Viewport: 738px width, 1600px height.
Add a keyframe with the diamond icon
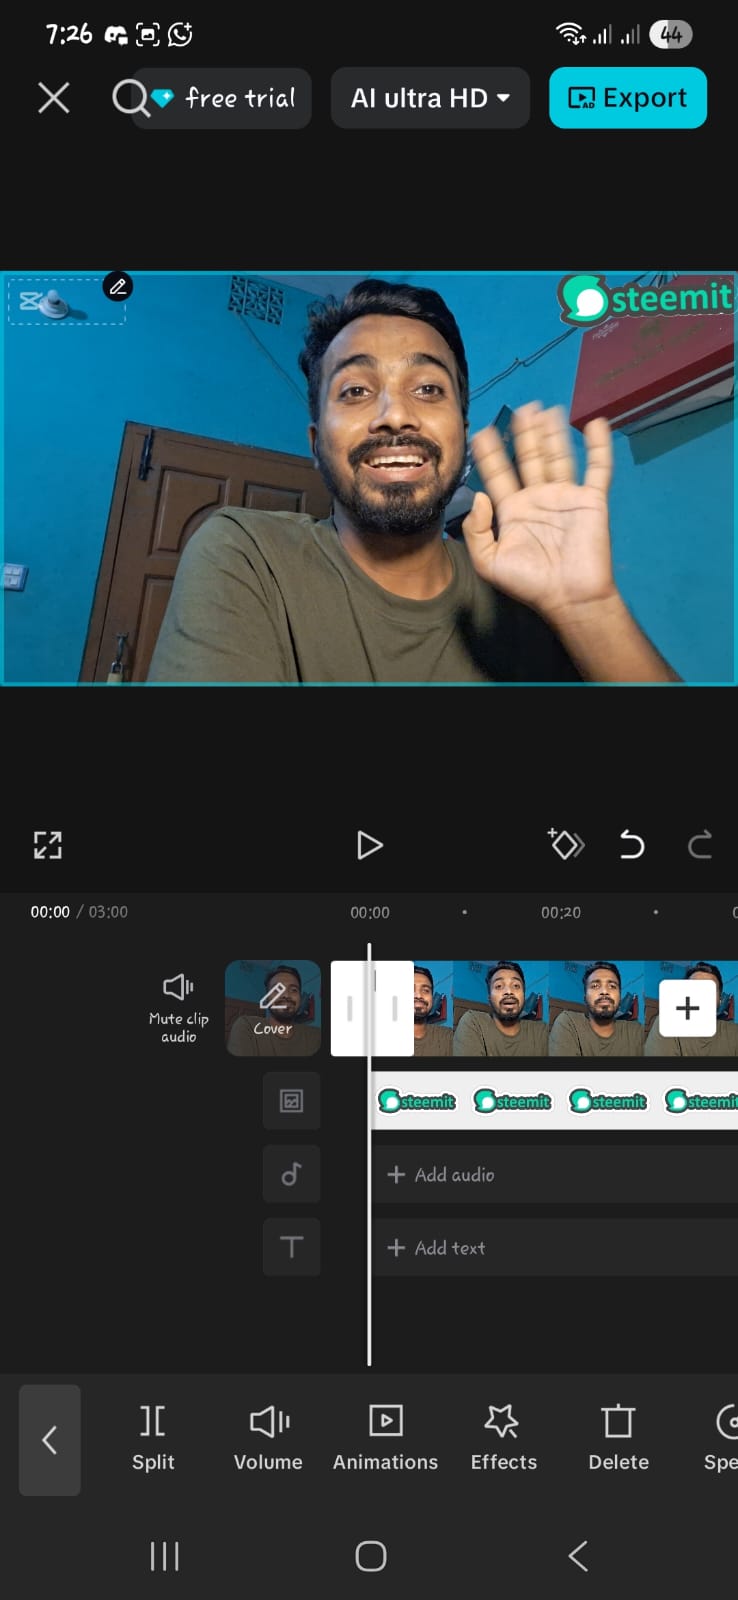click(565, 844)
